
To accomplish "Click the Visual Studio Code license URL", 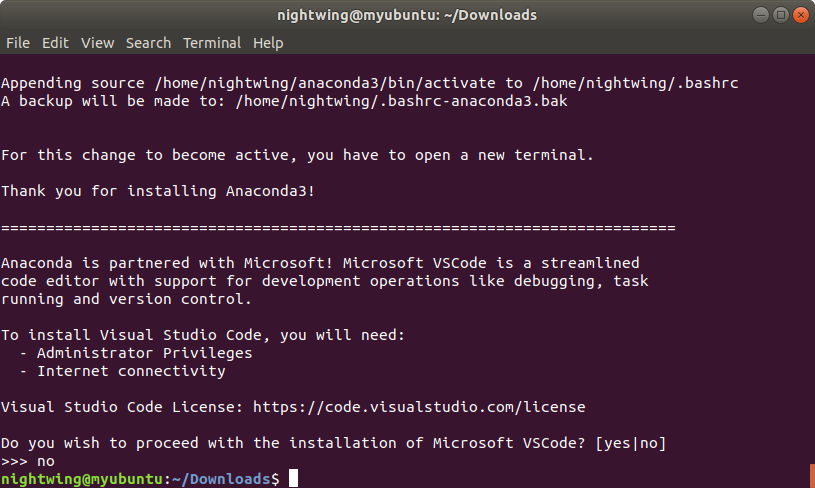I will click(x=419, y=407).
